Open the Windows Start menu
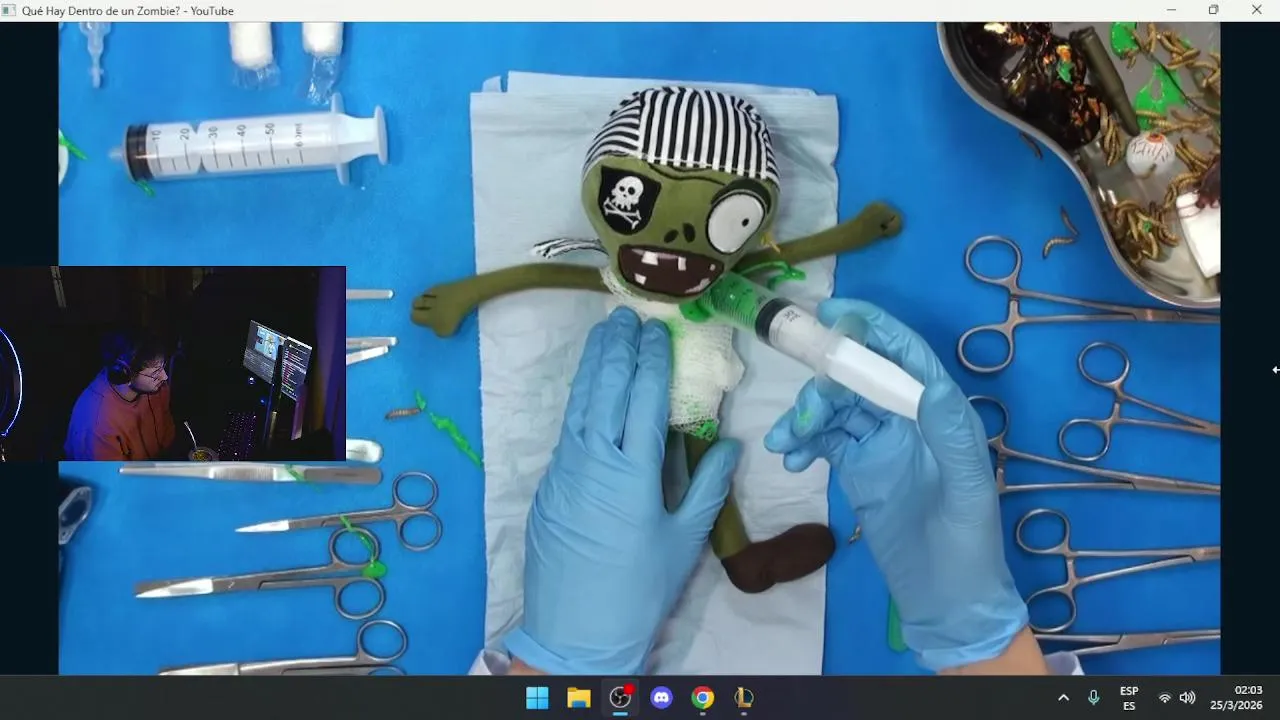 (x=537, y=698)
